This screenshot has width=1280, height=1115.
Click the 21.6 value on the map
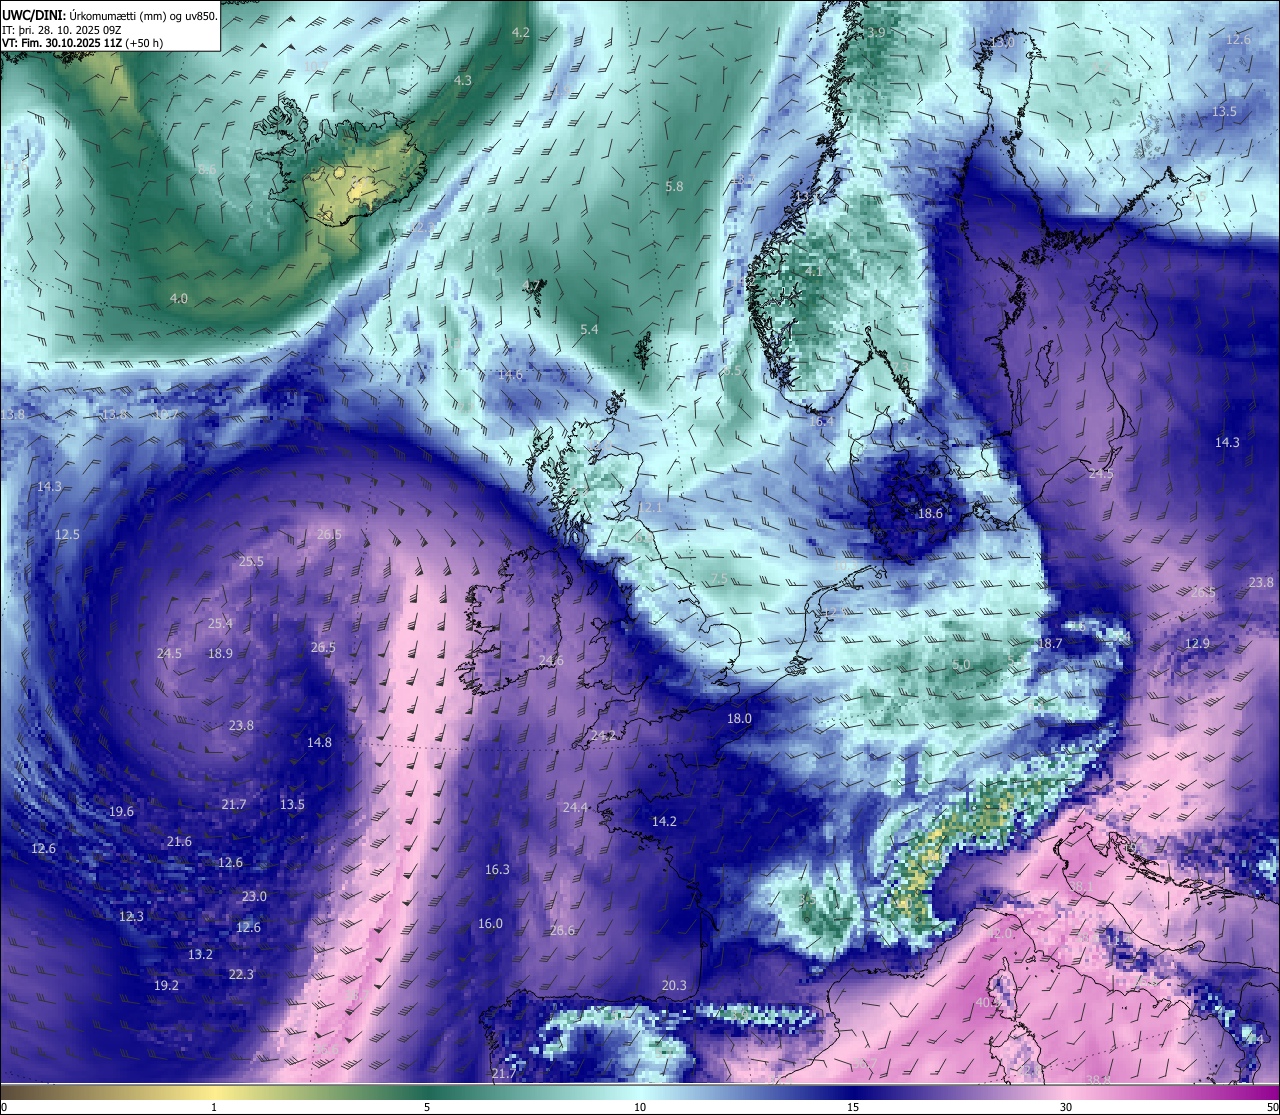(x=179, y=841)
